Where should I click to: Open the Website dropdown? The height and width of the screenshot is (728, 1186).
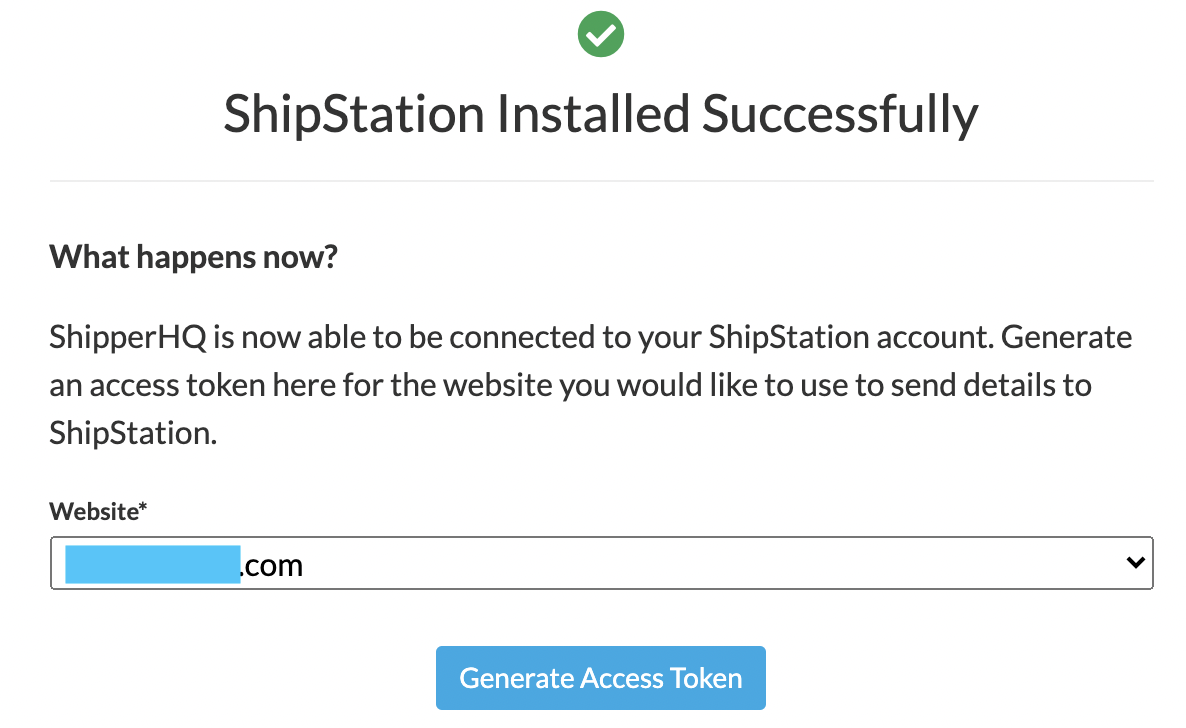pyautogui.click(x=600, y=564)
